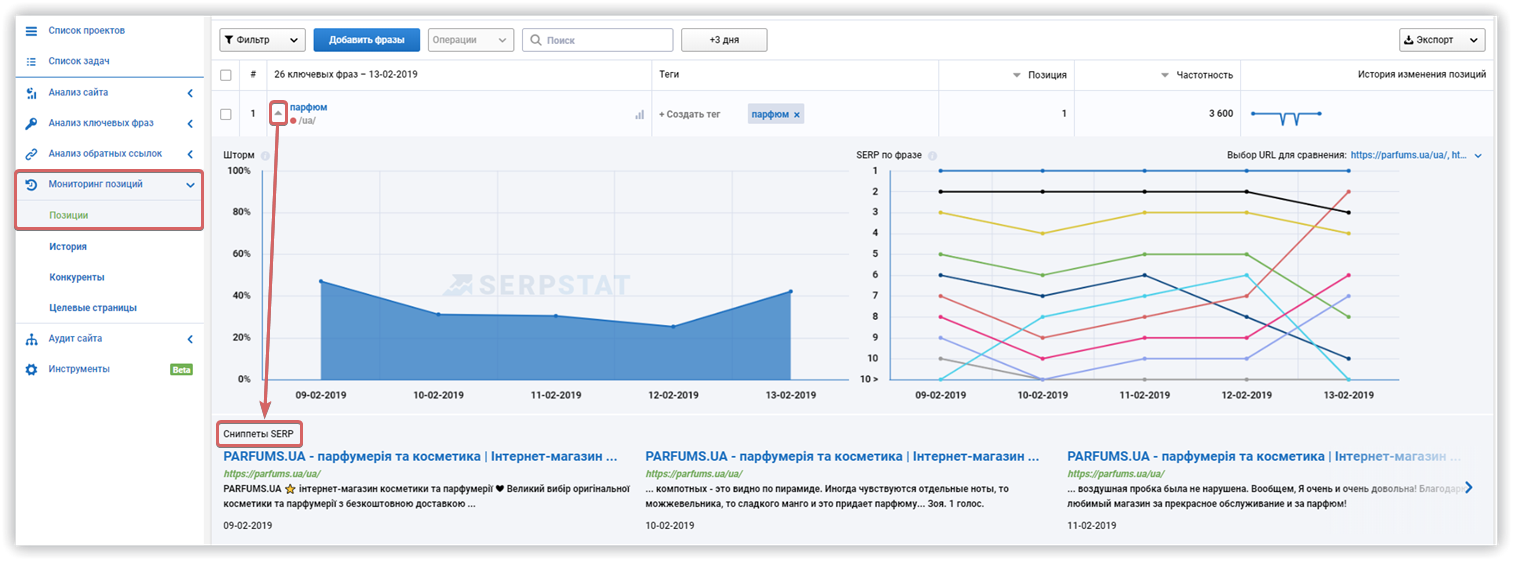The height and width of the screenshot is (561, 1513).
Task: Tick the checkbox for парфюм row
Action: 226,114
